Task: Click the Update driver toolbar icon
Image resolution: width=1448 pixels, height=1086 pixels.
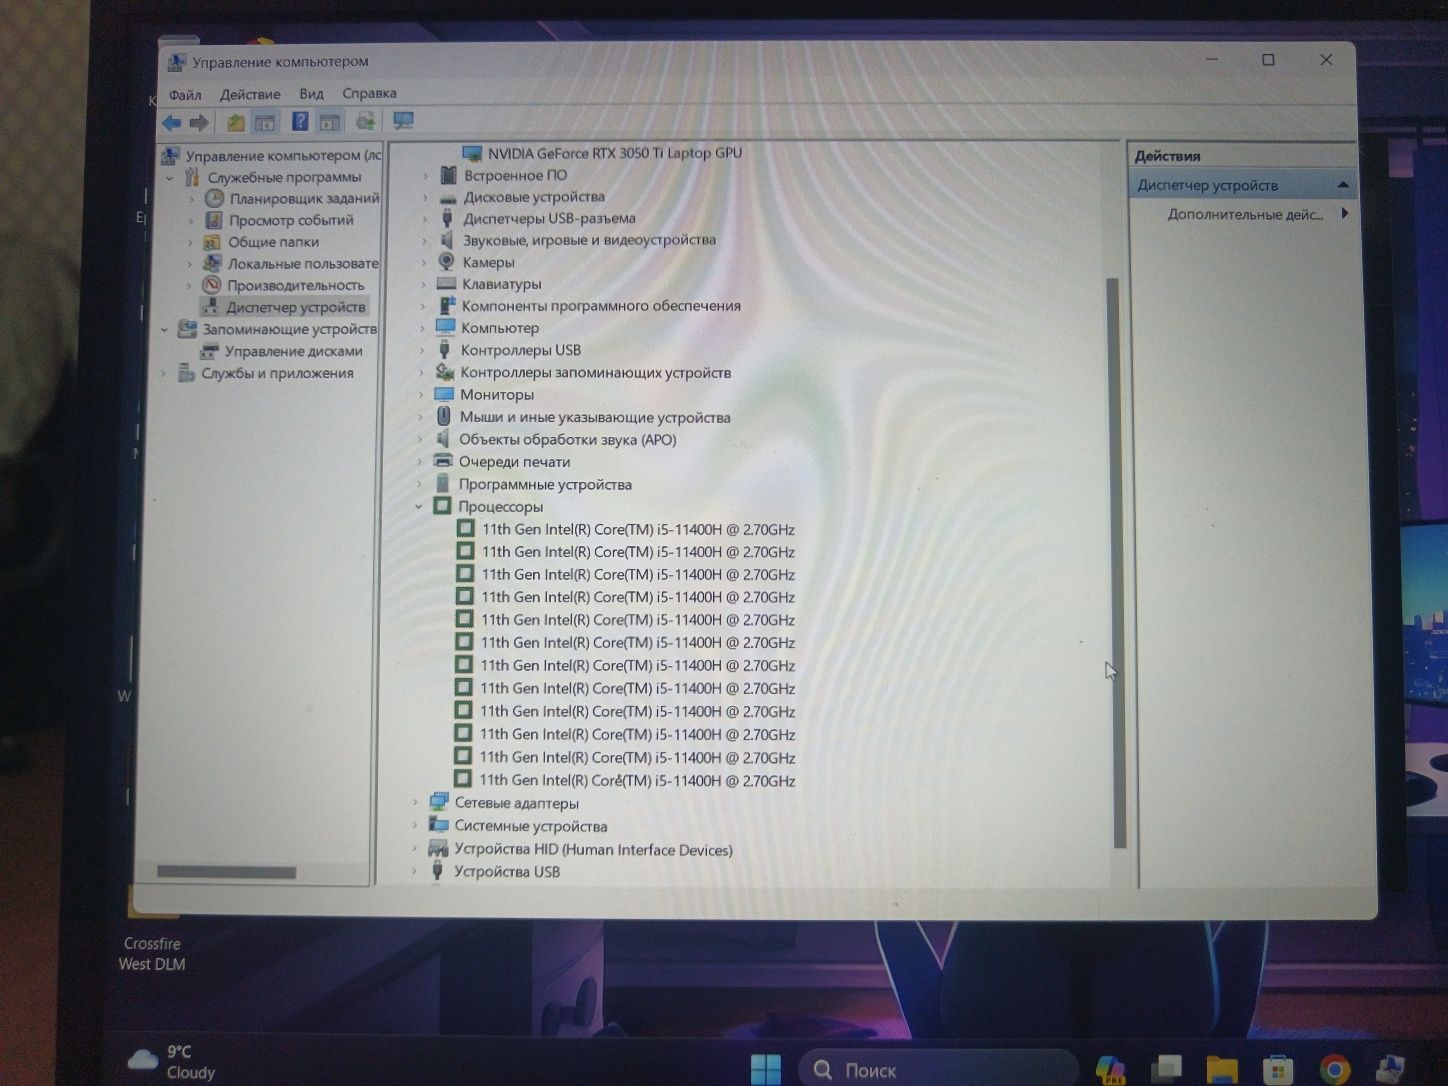Action: [366, 122]
